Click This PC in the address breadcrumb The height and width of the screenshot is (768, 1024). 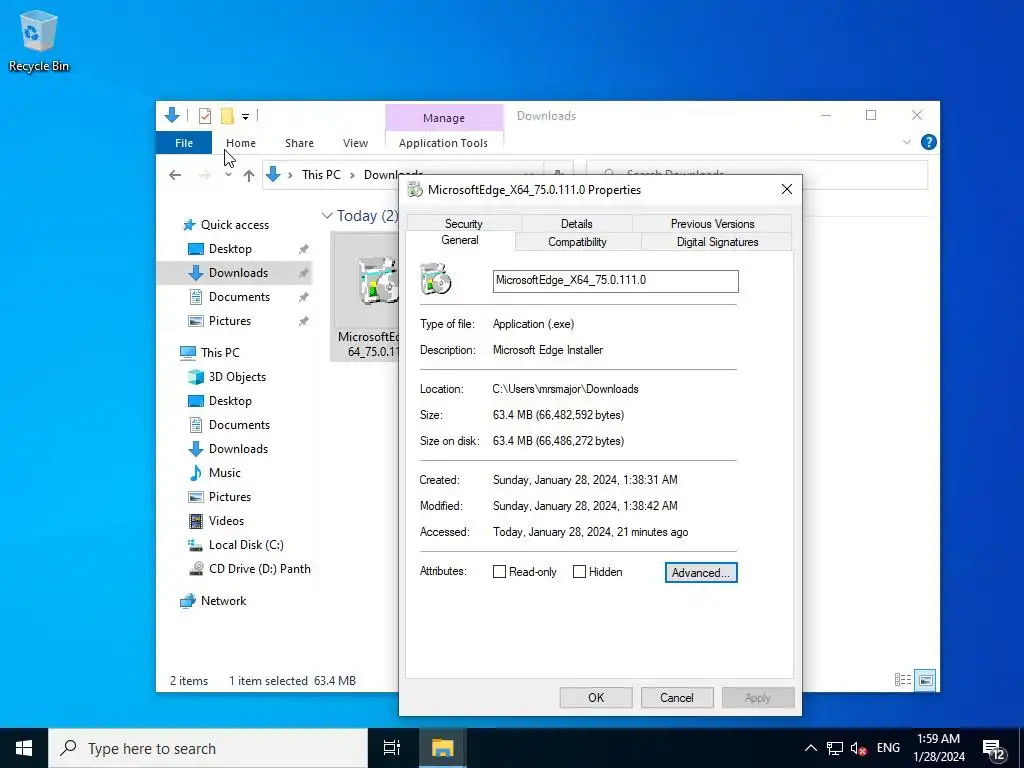point(321,175)
